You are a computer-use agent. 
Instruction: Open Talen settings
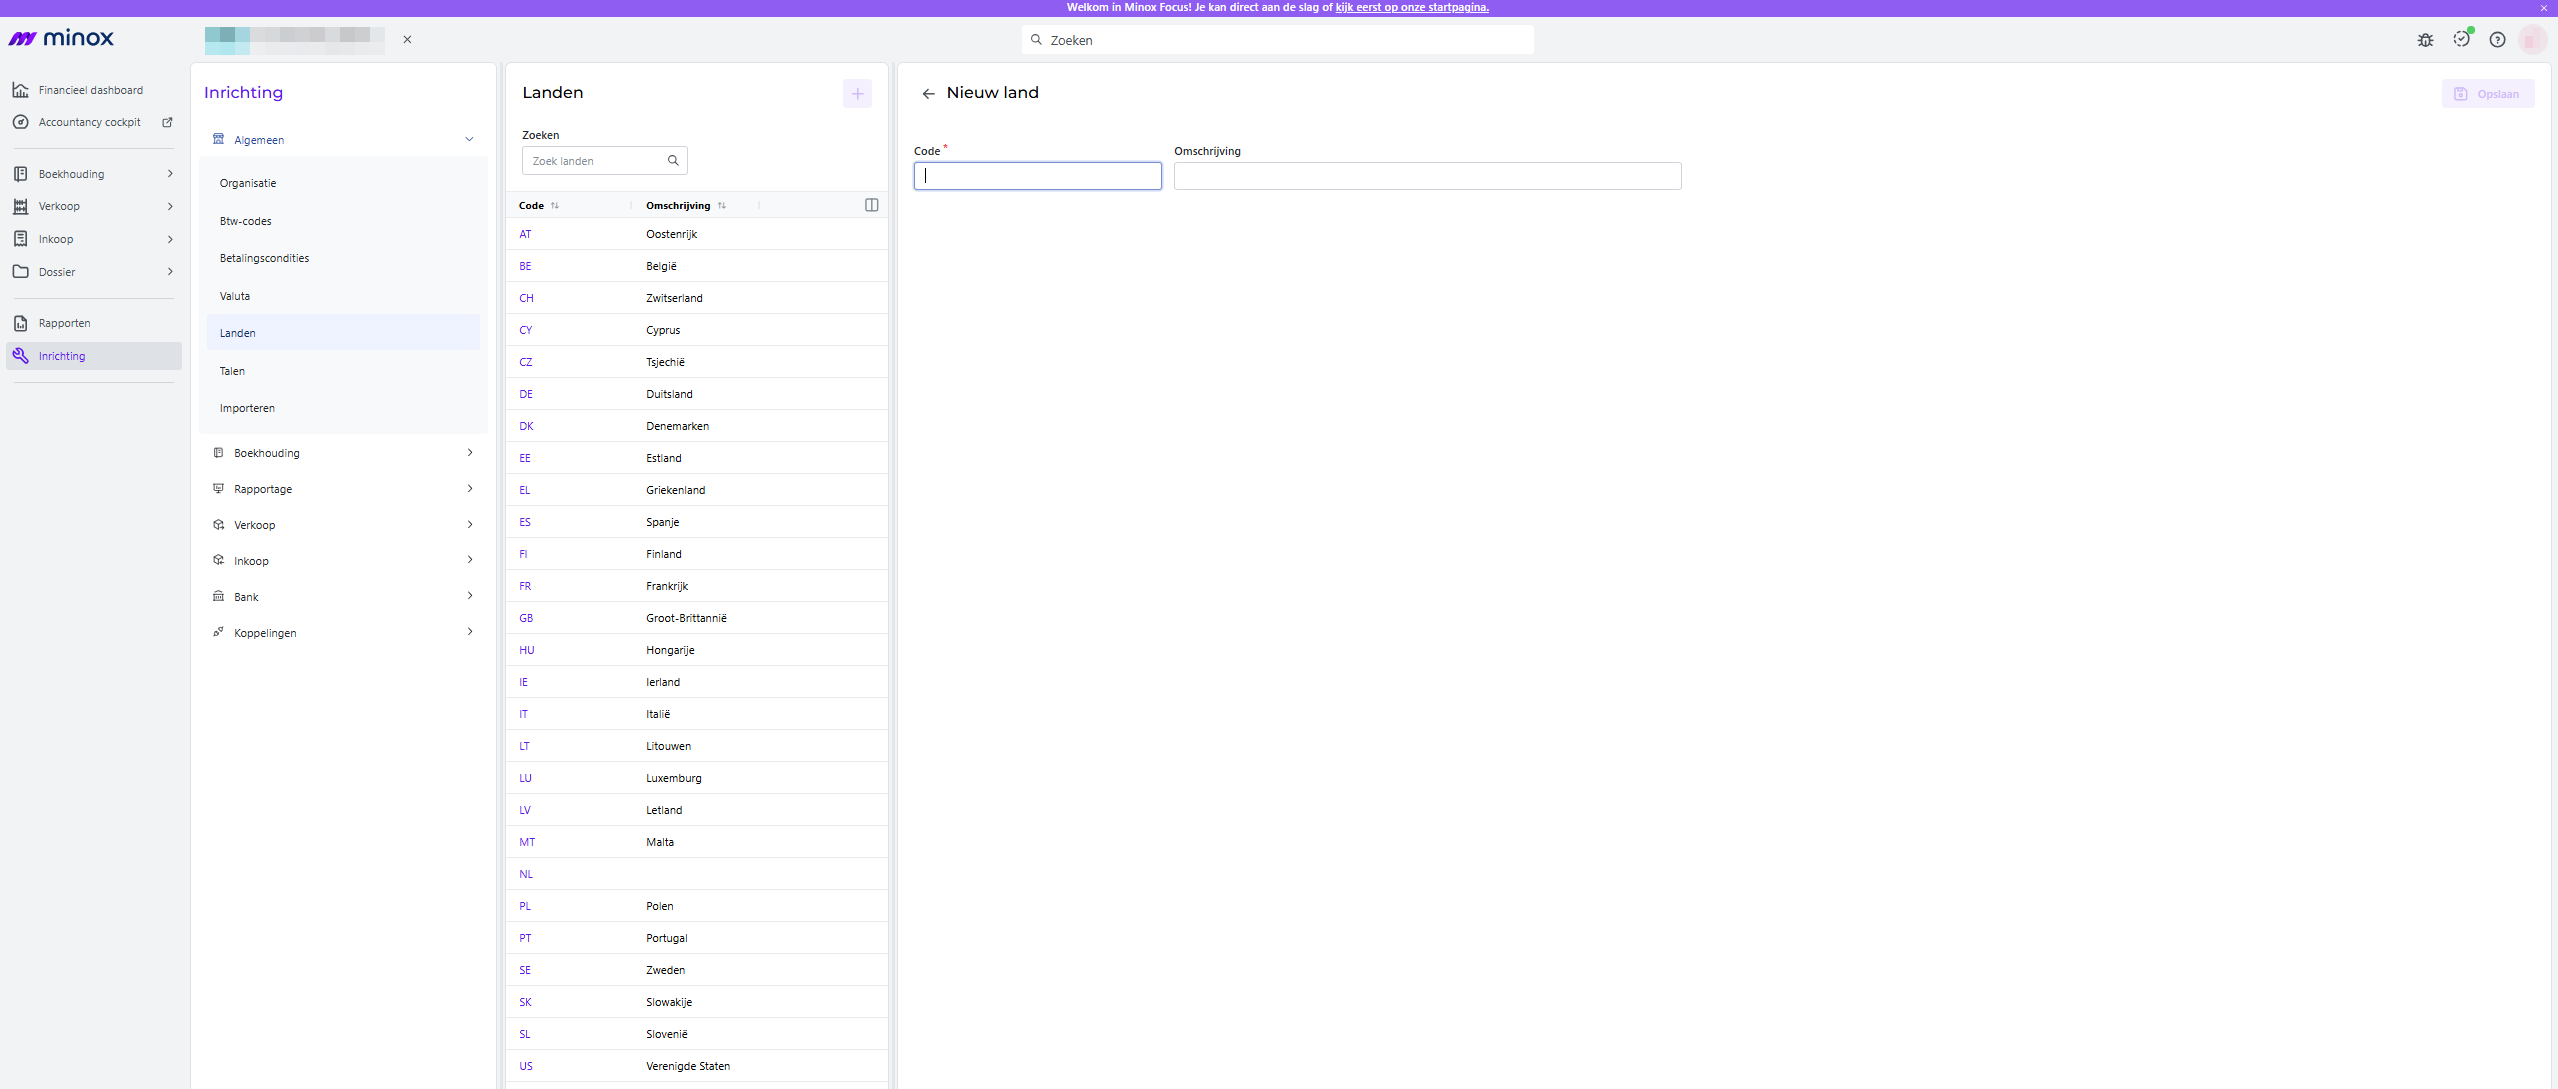[343, 371]
